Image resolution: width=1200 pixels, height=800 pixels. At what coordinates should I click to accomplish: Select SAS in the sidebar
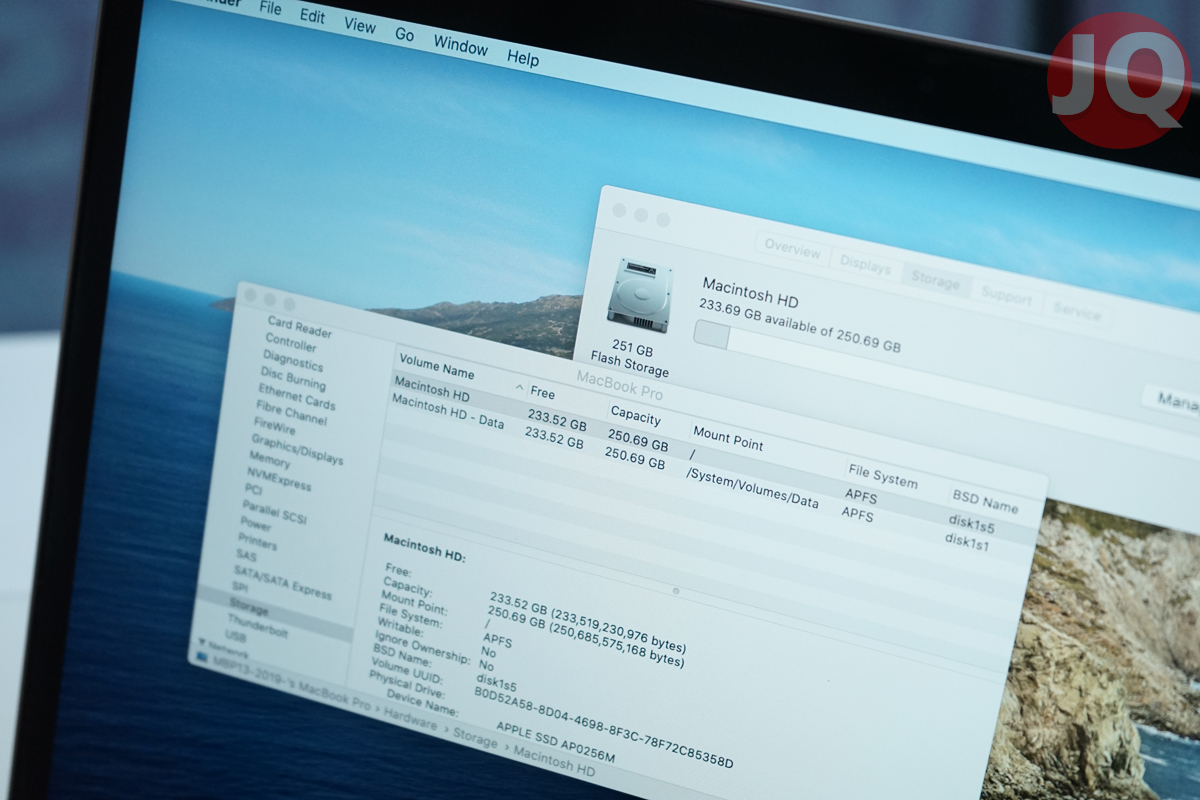click(245, 555)
